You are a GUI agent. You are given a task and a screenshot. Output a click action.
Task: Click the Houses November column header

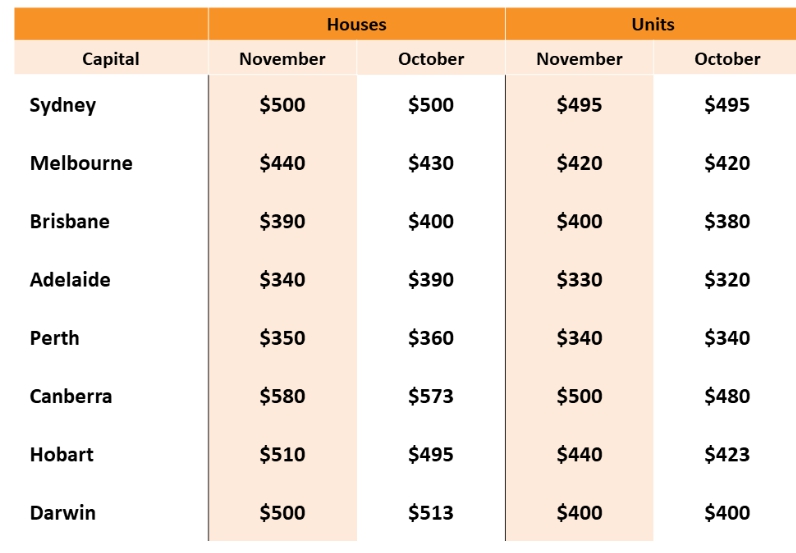tap(282, 58)
